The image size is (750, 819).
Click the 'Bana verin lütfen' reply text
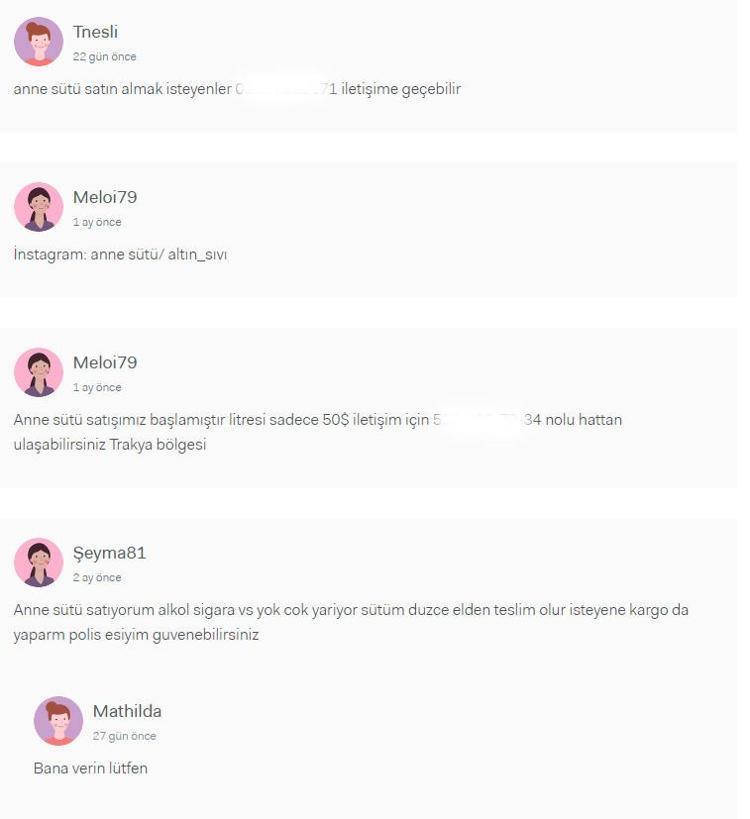pos(90,768)
